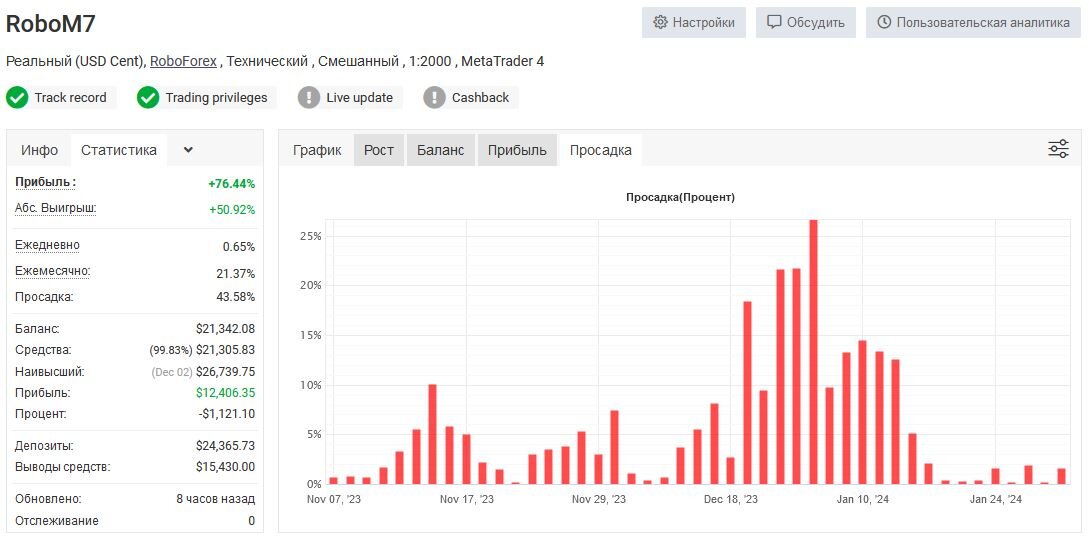Screen dimensions: 1089x538
Task: Click the $24,365.73 deposits value
Action: click(x=226, y=446)
